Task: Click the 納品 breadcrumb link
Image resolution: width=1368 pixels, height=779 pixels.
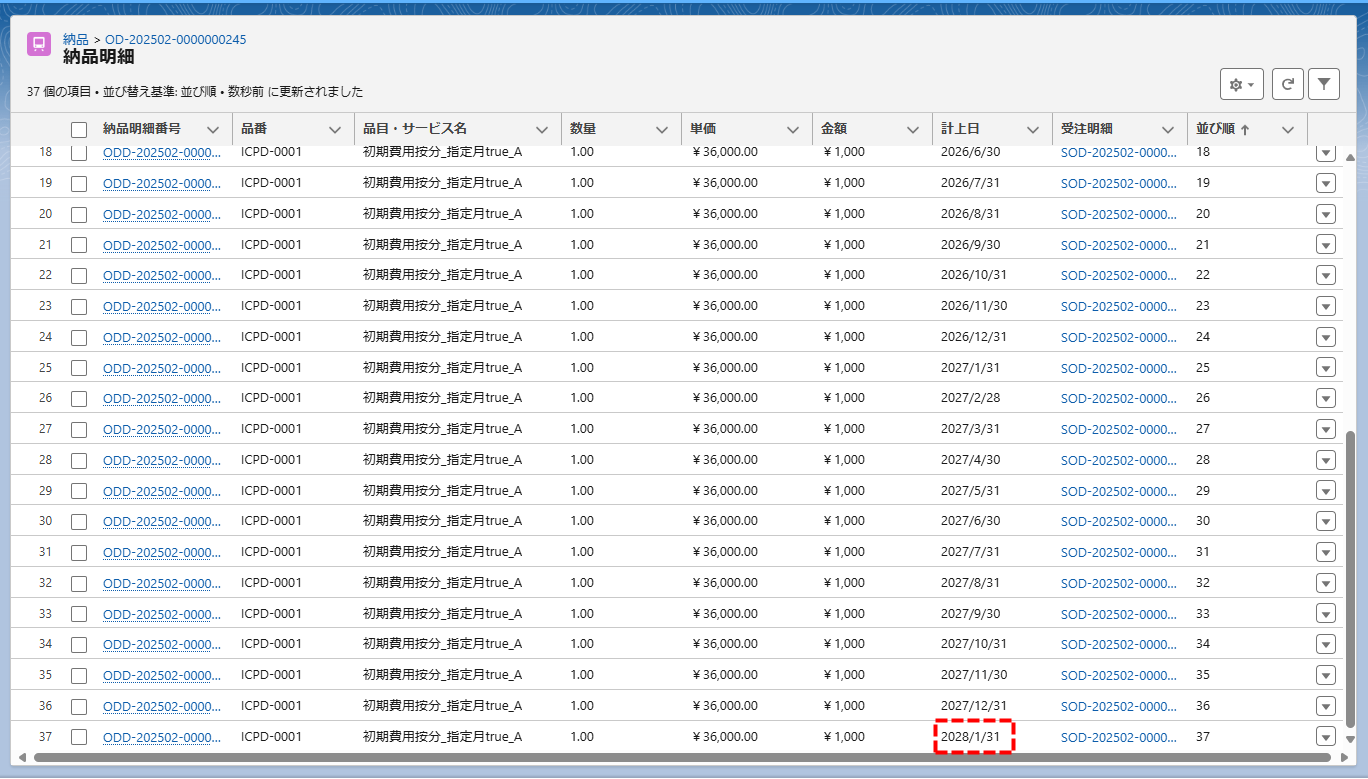Action: pos(76,39)
